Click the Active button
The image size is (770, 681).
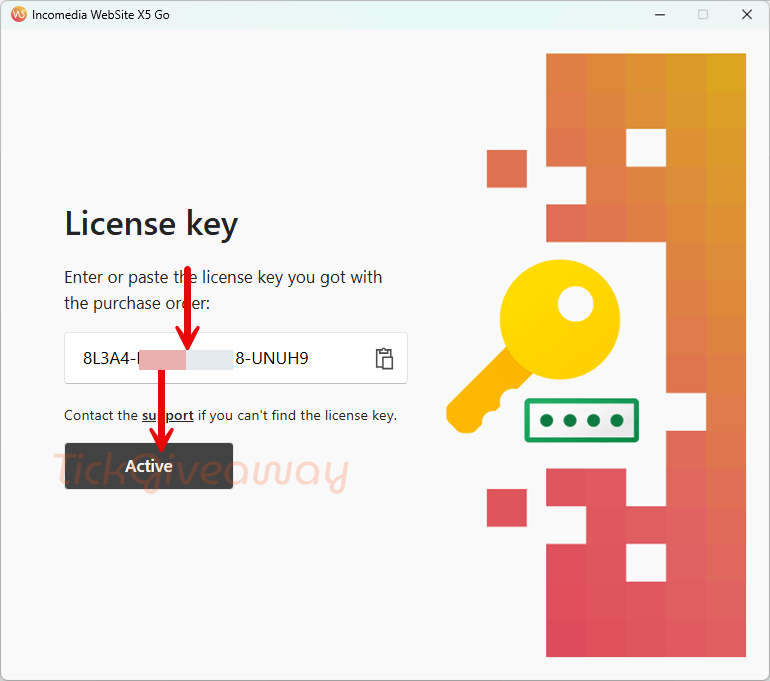tap(149, 466)
